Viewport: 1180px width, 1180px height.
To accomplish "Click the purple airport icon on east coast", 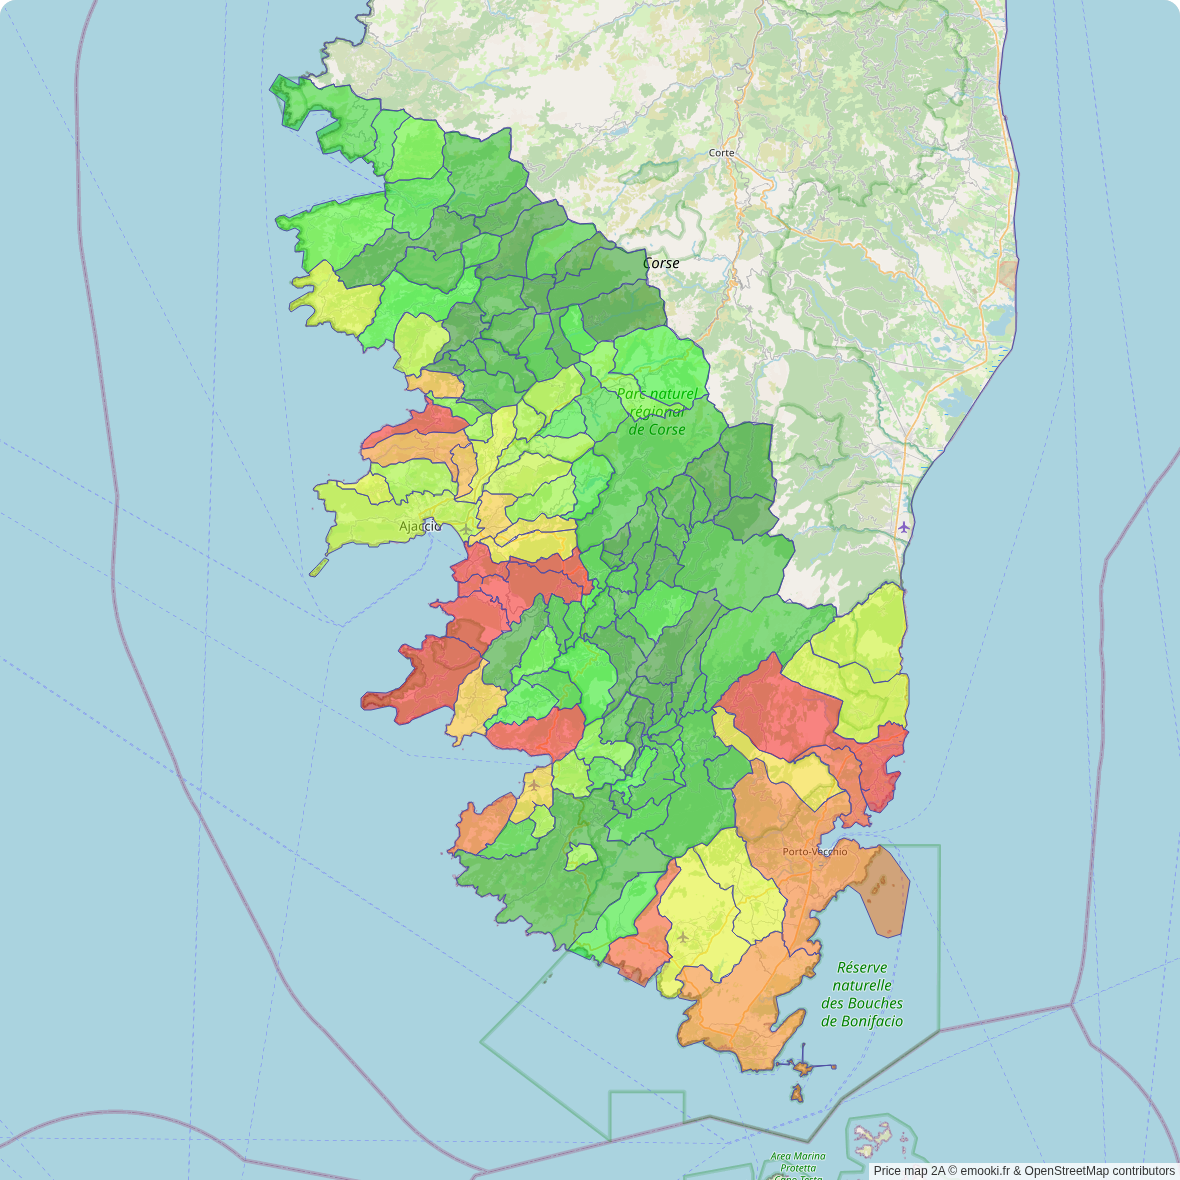I will click(904, 527).
